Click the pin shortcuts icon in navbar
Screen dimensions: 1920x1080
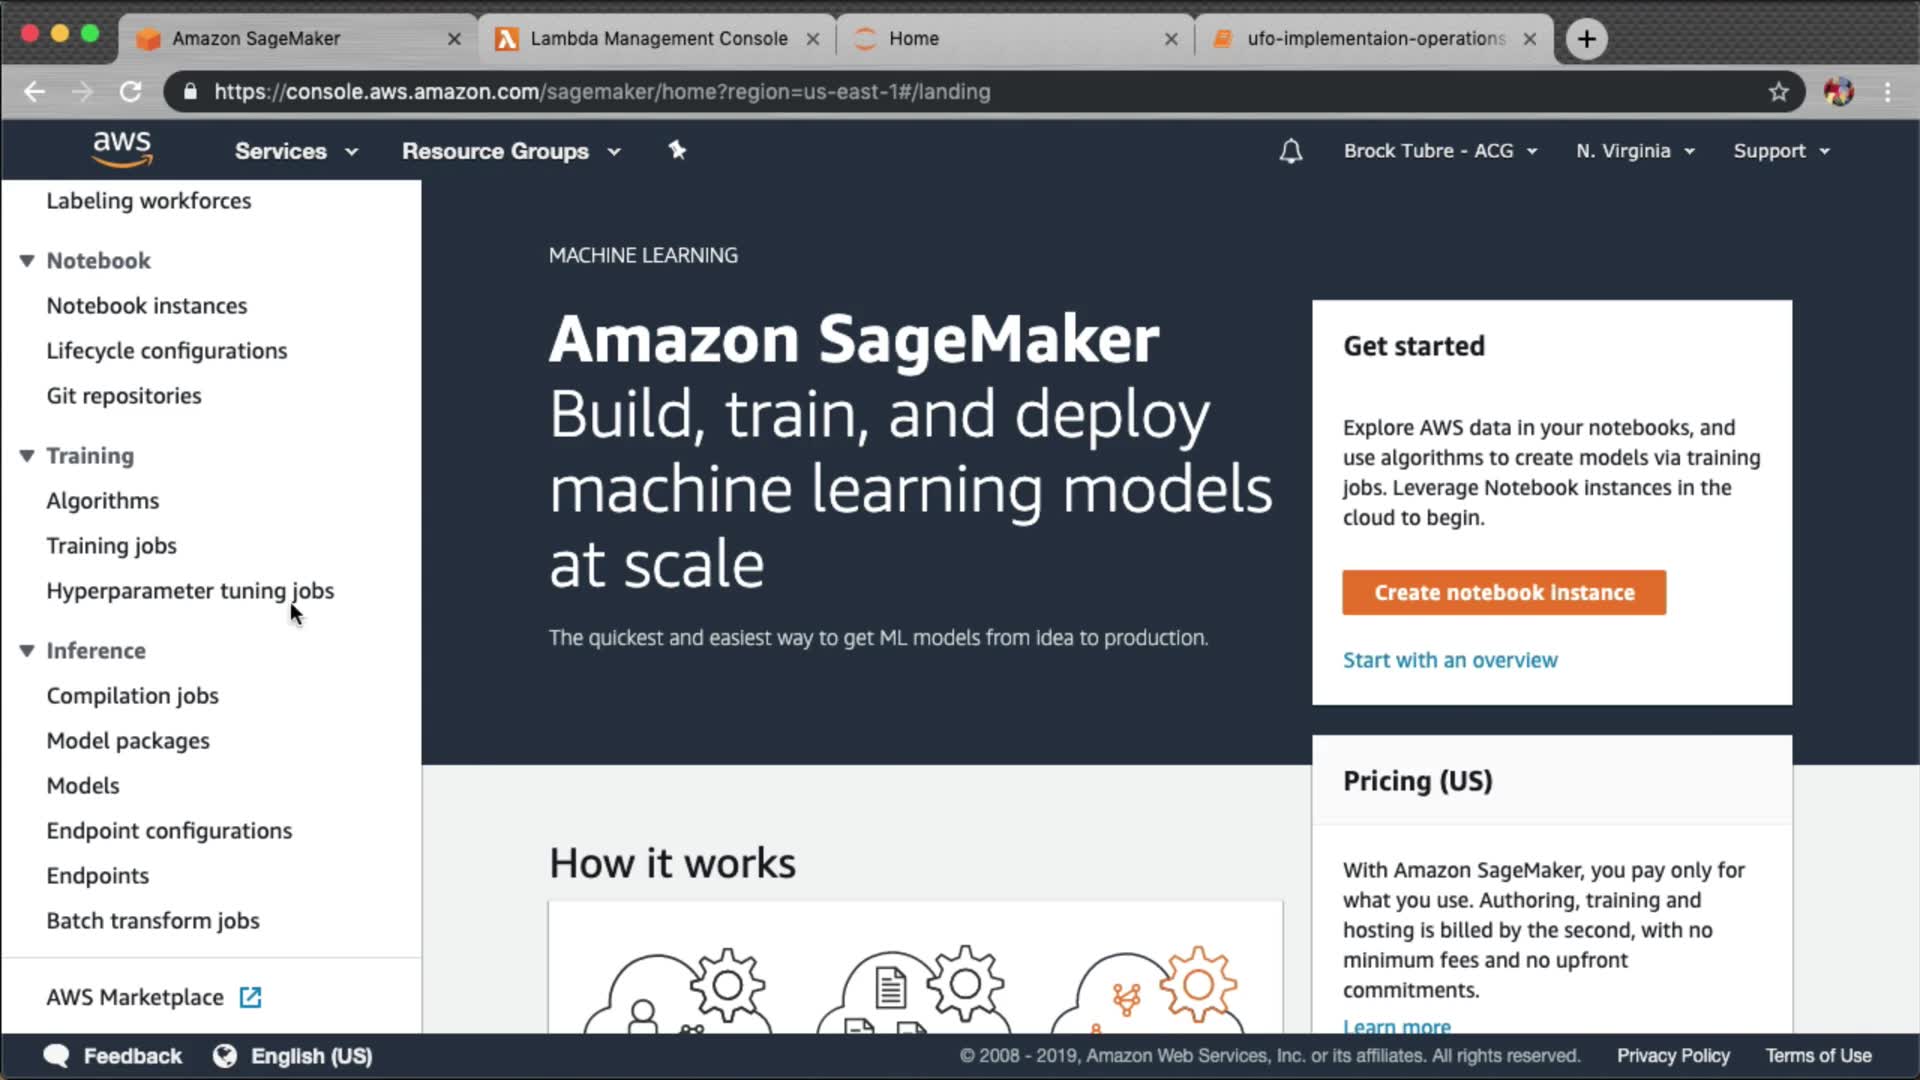pyautogui.click(x=677, y=150)
